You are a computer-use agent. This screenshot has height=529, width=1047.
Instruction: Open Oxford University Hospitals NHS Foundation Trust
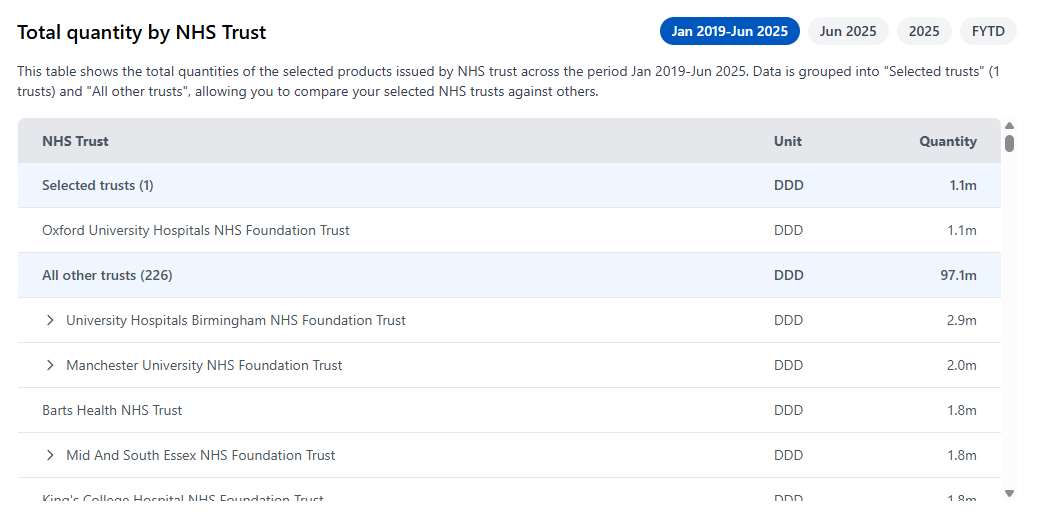click(x=196, y=230)
